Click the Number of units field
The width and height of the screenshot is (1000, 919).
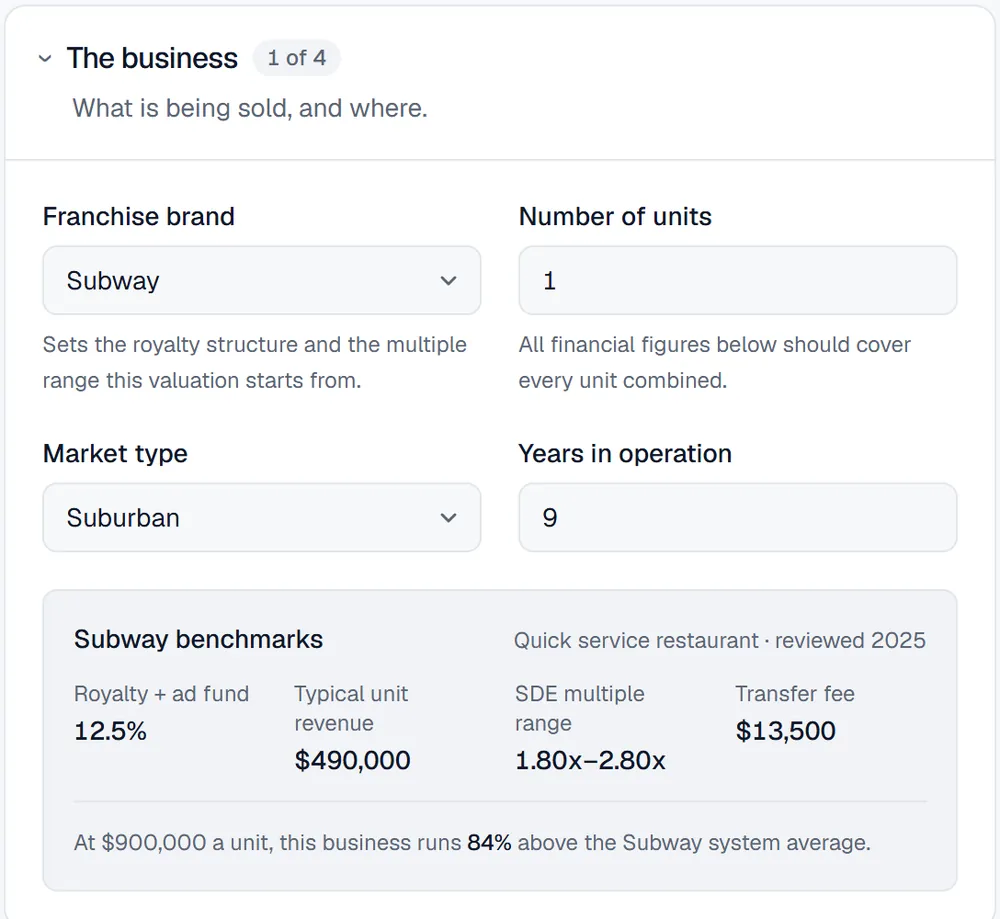tap(738, 280)
